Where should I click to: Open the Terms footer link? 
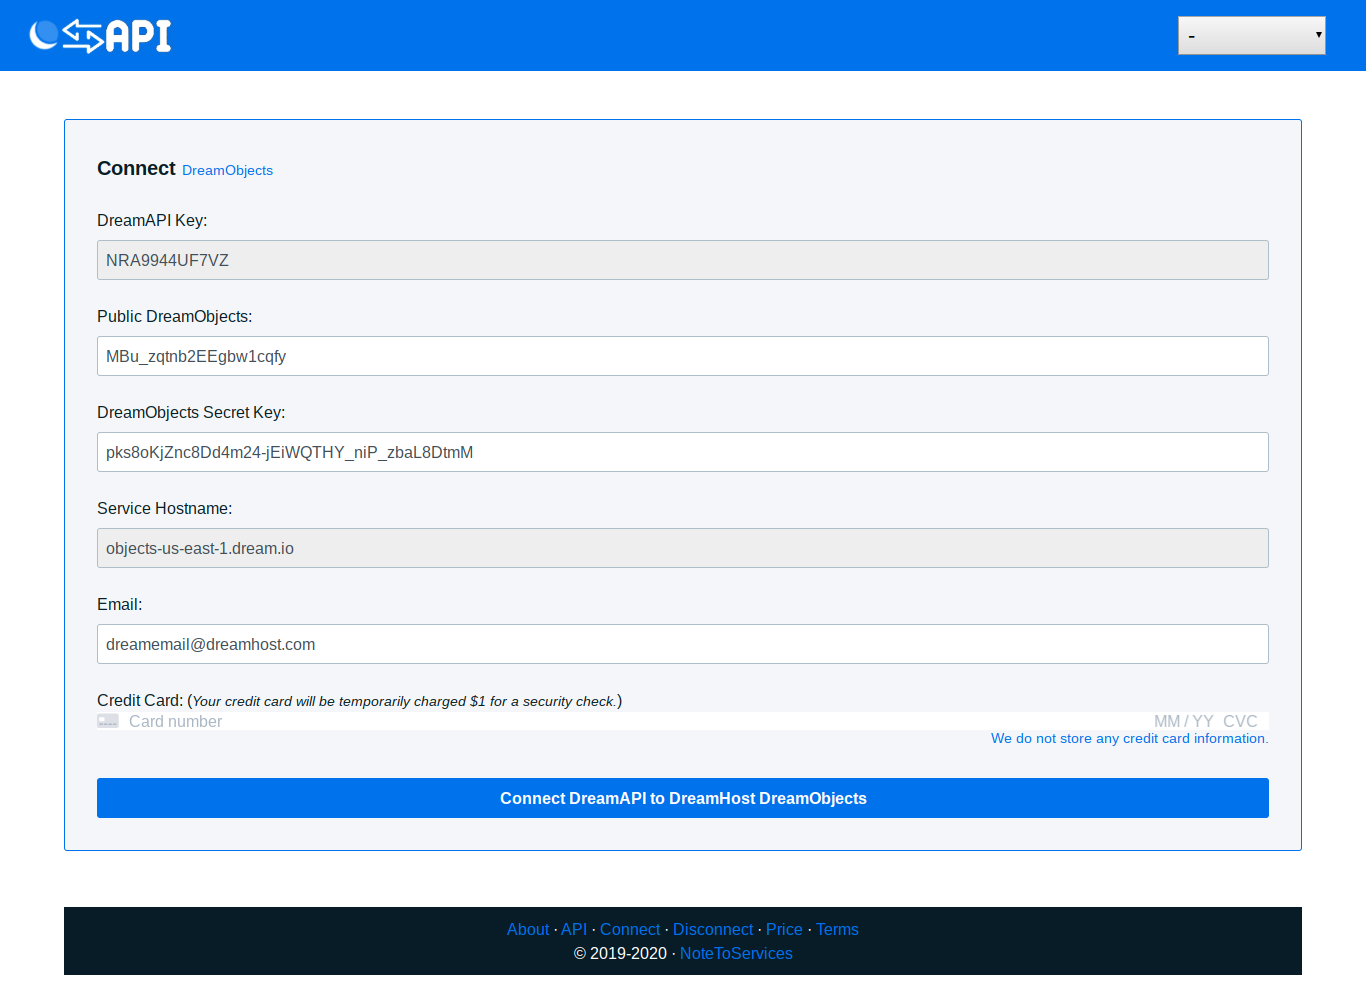click(x=837, y=929)
